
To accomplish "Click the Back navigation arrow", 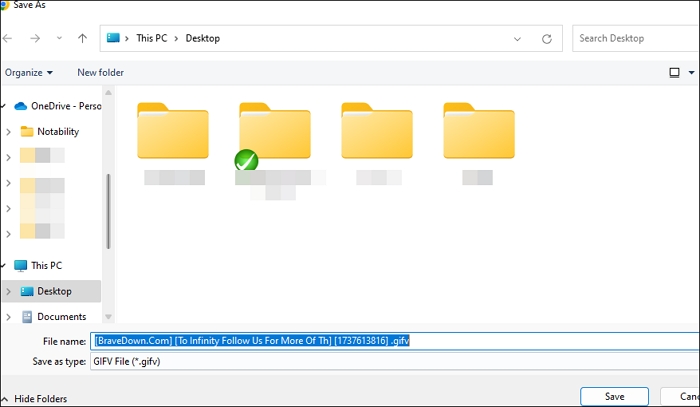I will pyautogui.click(x=8, y=39).
